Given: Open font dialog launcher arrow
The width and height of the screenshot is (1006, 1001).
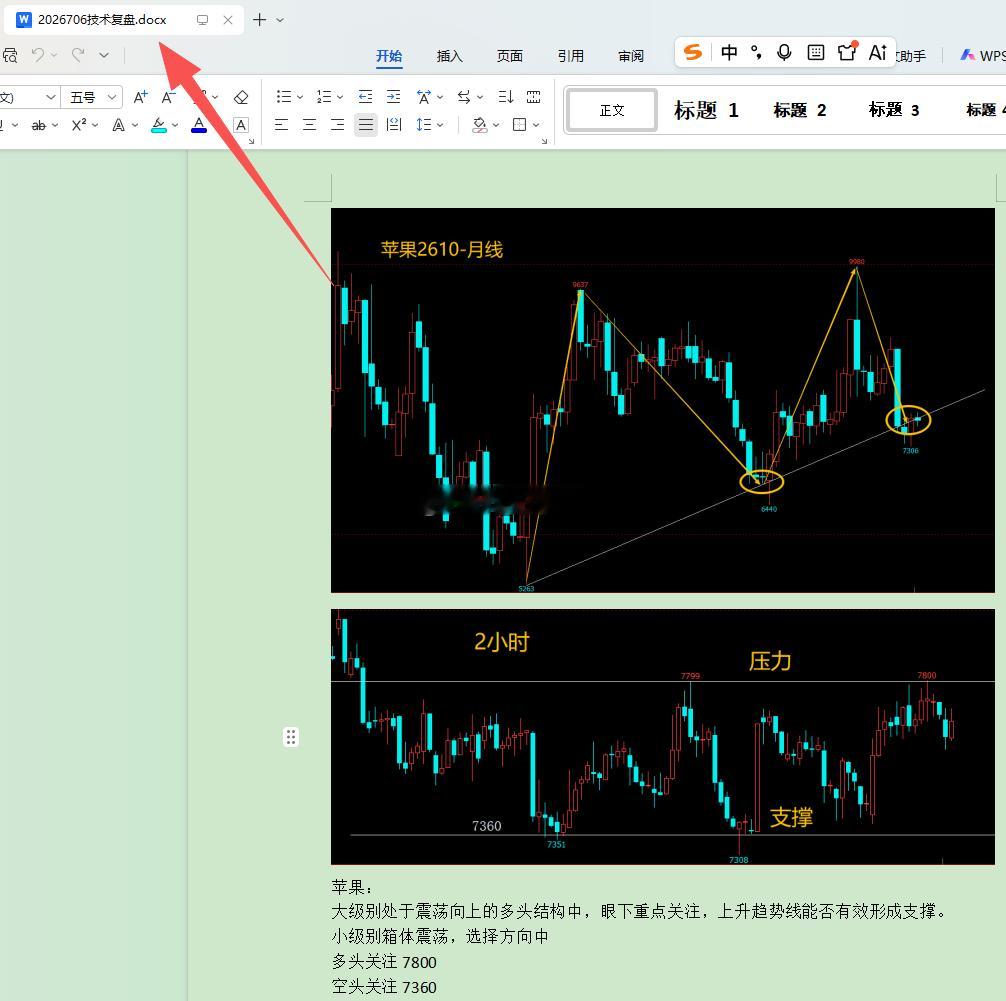Looking at the screenshot, I should [252, 141].
